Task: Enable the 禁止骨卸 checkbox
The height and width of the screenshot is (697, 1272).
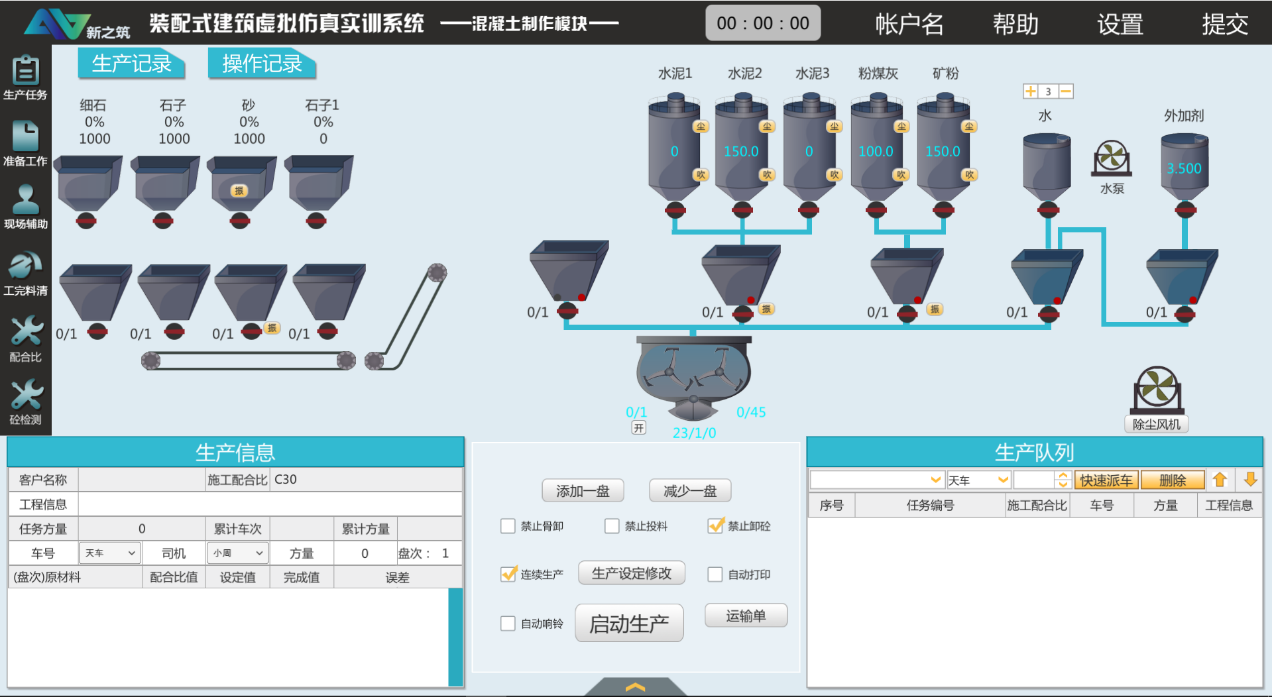Action: (x=510, y=526)
